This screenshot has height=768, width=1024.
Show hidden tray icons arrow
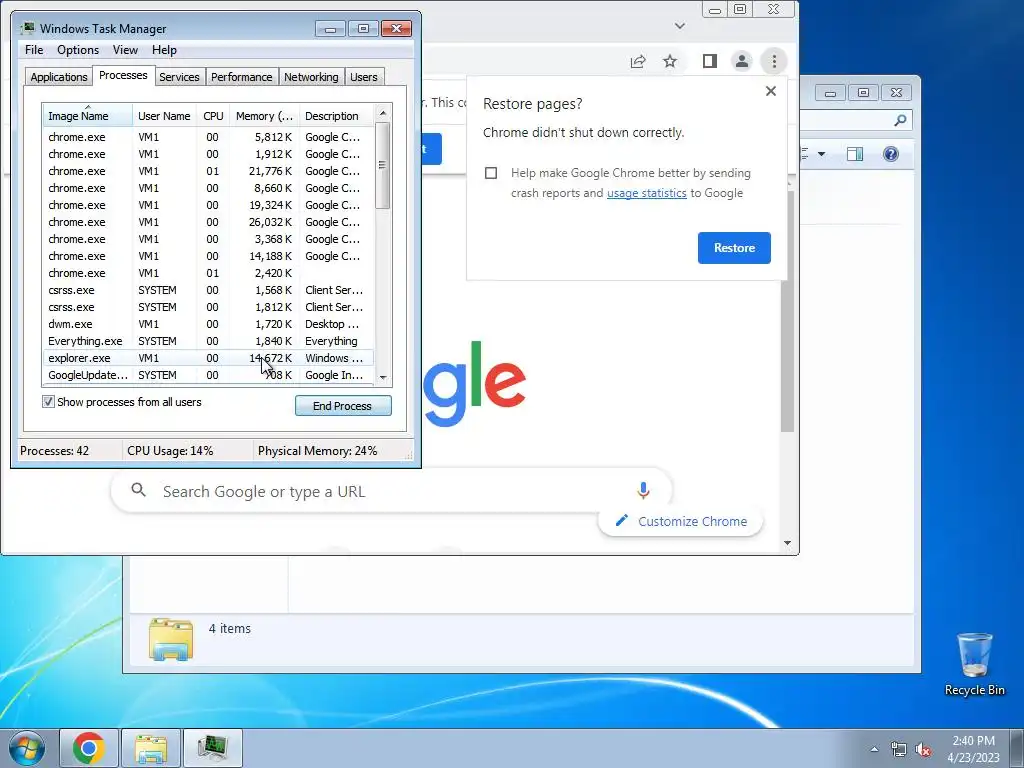[874, 750]
